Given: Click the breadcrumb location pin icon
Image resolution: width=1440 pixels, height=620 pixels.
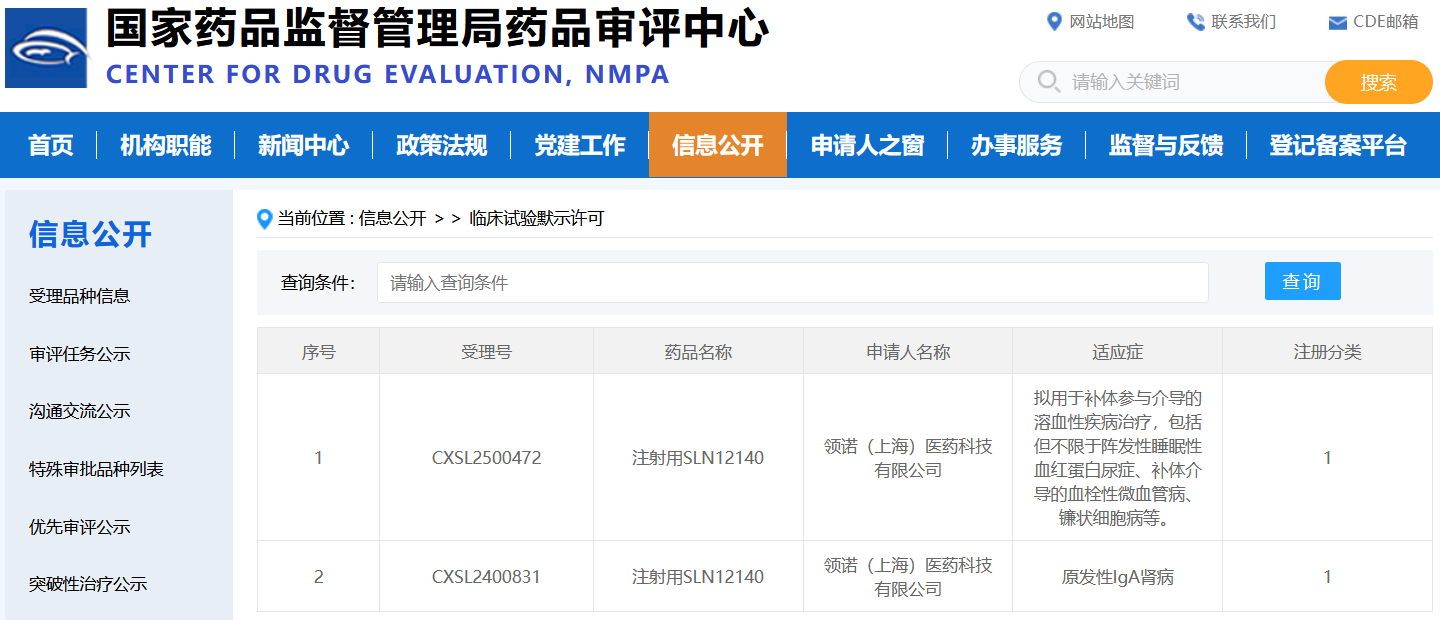Looking at the screenshot, I should (264, 219).
